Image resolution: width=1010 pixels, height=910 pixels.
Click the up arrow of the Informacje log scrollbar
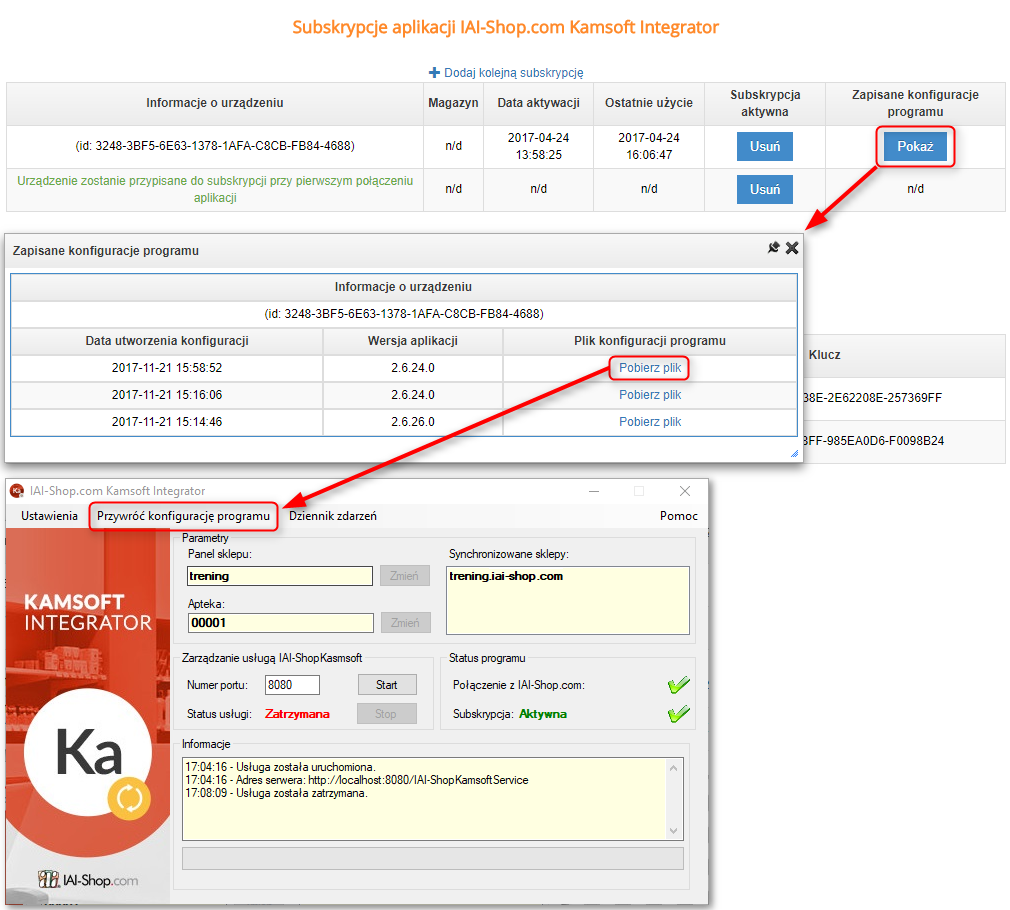[x=674, y=768]
